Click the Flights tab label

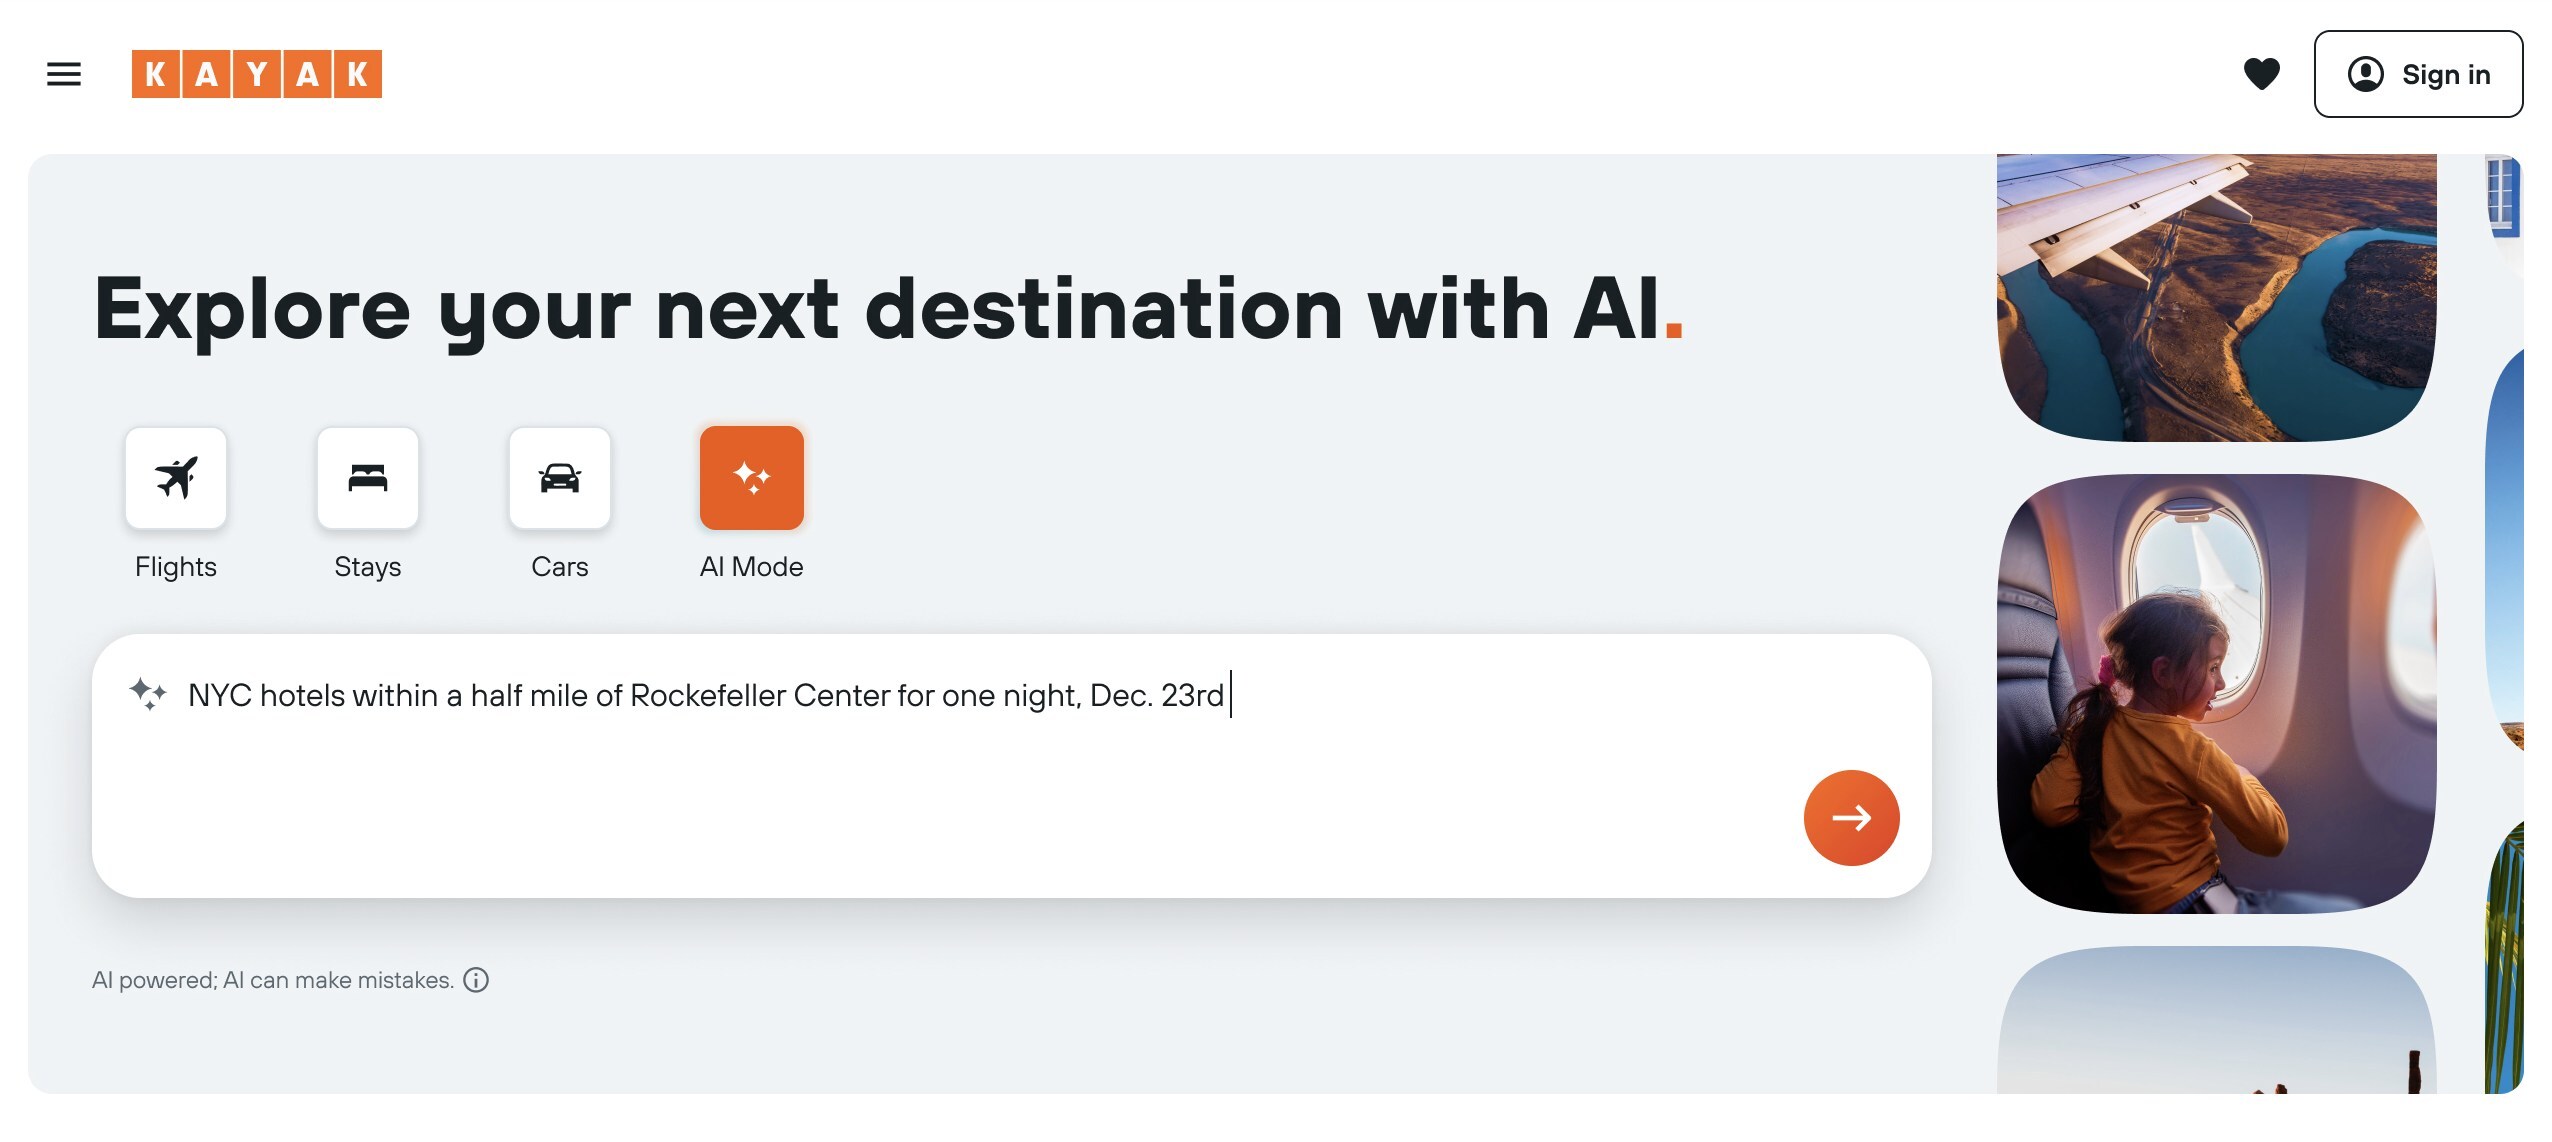176,567
